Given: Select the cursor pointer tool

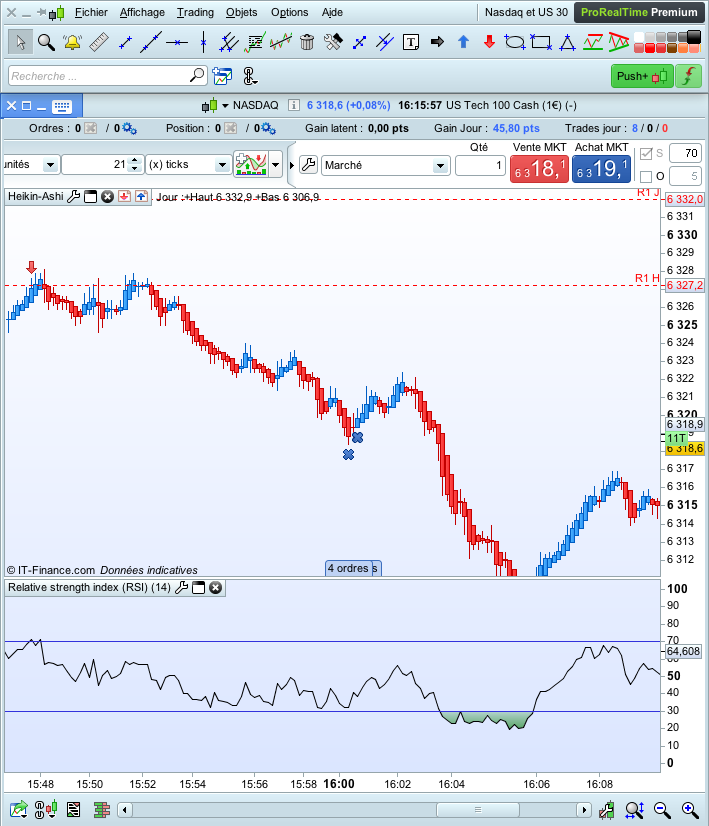Looking at the screenshot, I should pyautogui.click(x=21, y=42).
